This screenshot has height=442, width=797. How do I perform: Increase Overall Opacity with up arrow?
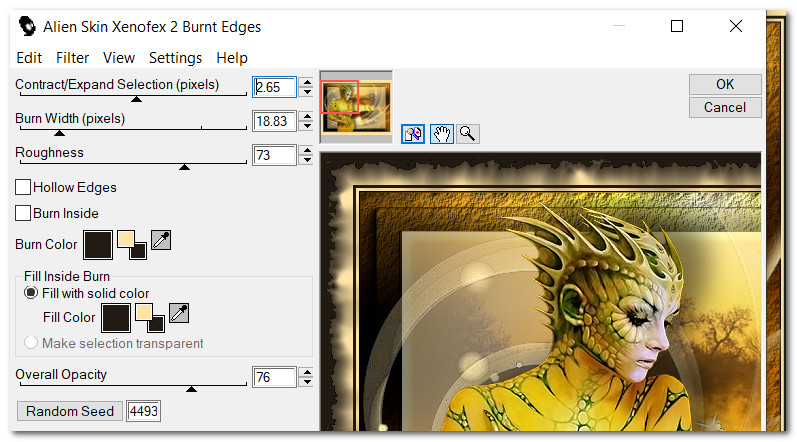306,372
